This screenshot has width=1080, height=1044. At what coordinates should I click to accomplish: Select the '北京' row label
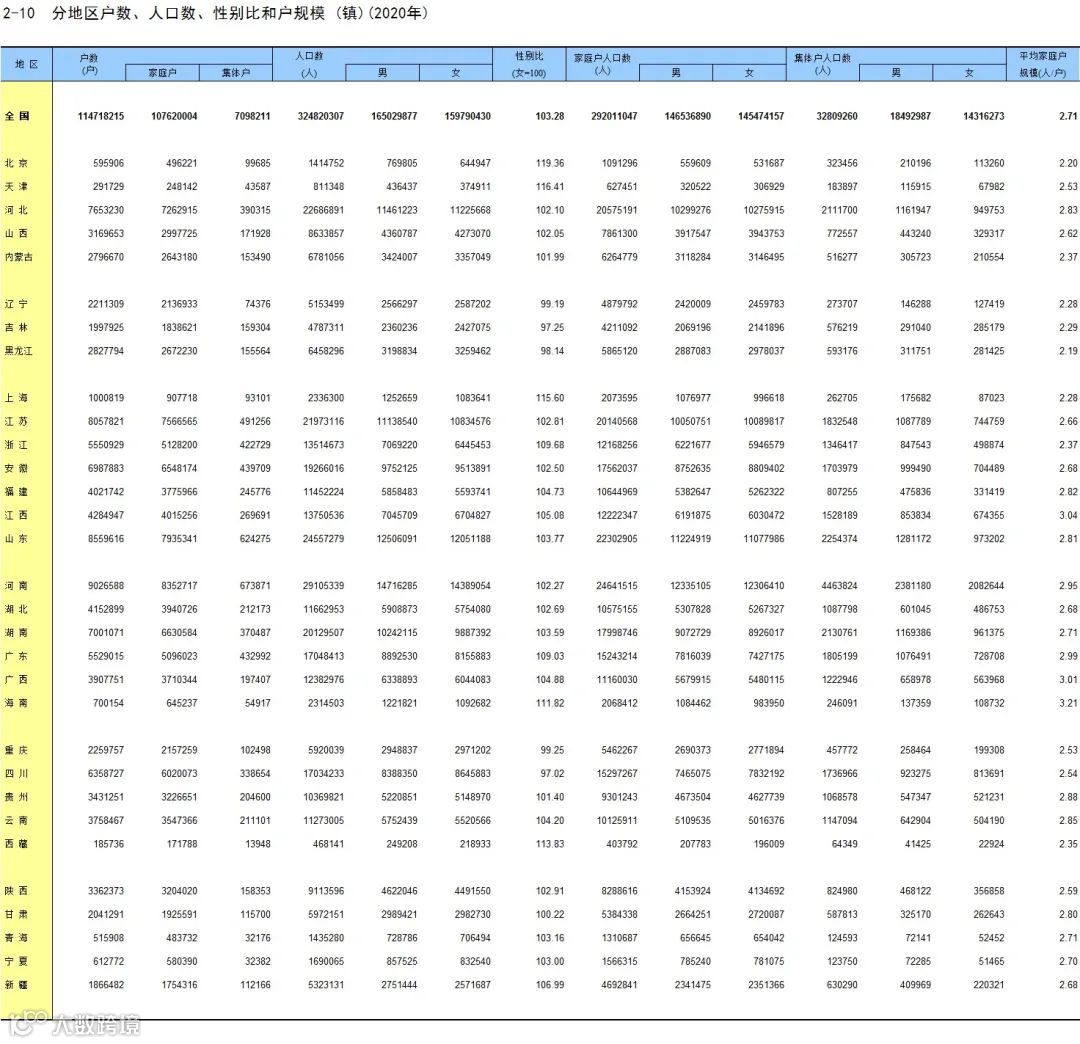(17, 163)
